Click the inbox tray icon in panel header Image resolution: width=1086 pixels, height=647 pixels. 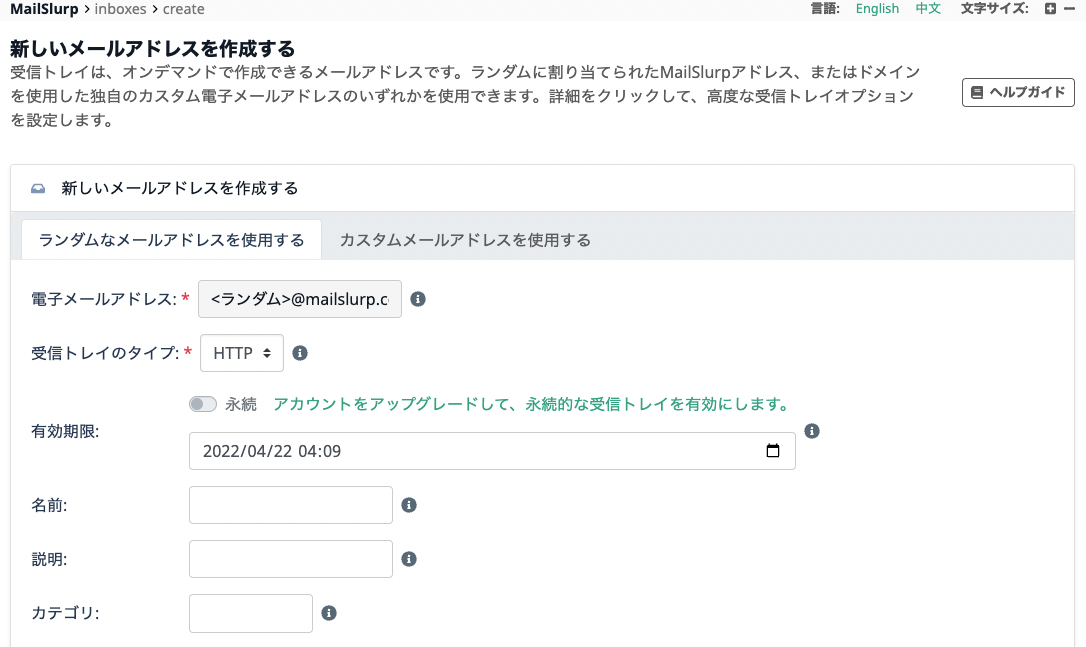[38, 188]
